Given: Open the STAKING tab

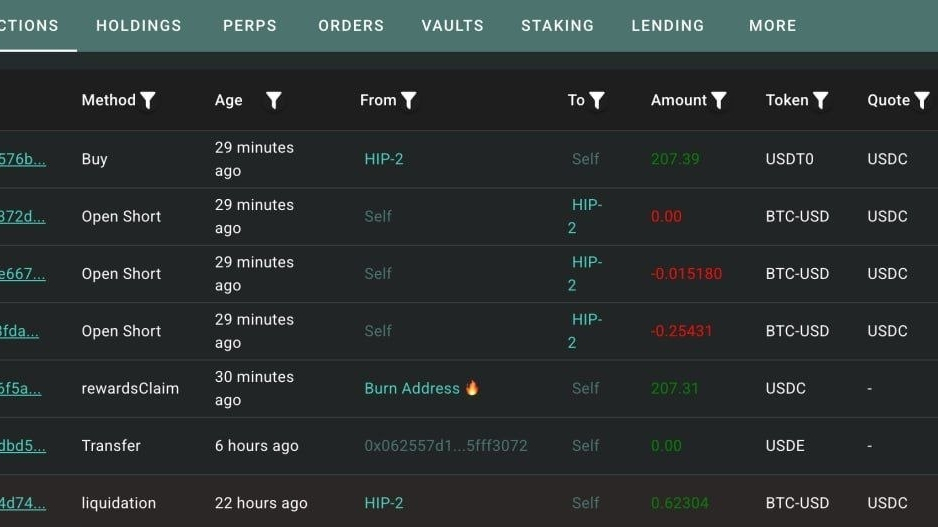Looking at the screenshot, I should pos(558,26).
